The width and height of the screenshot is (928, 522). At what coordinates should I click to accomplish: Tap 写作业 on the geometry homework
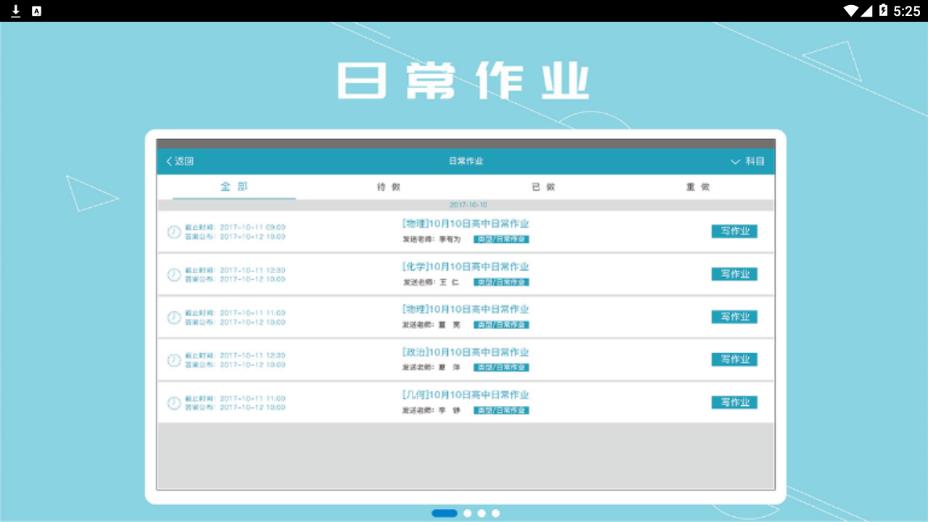pyautogui.click(x=734, y=403)
